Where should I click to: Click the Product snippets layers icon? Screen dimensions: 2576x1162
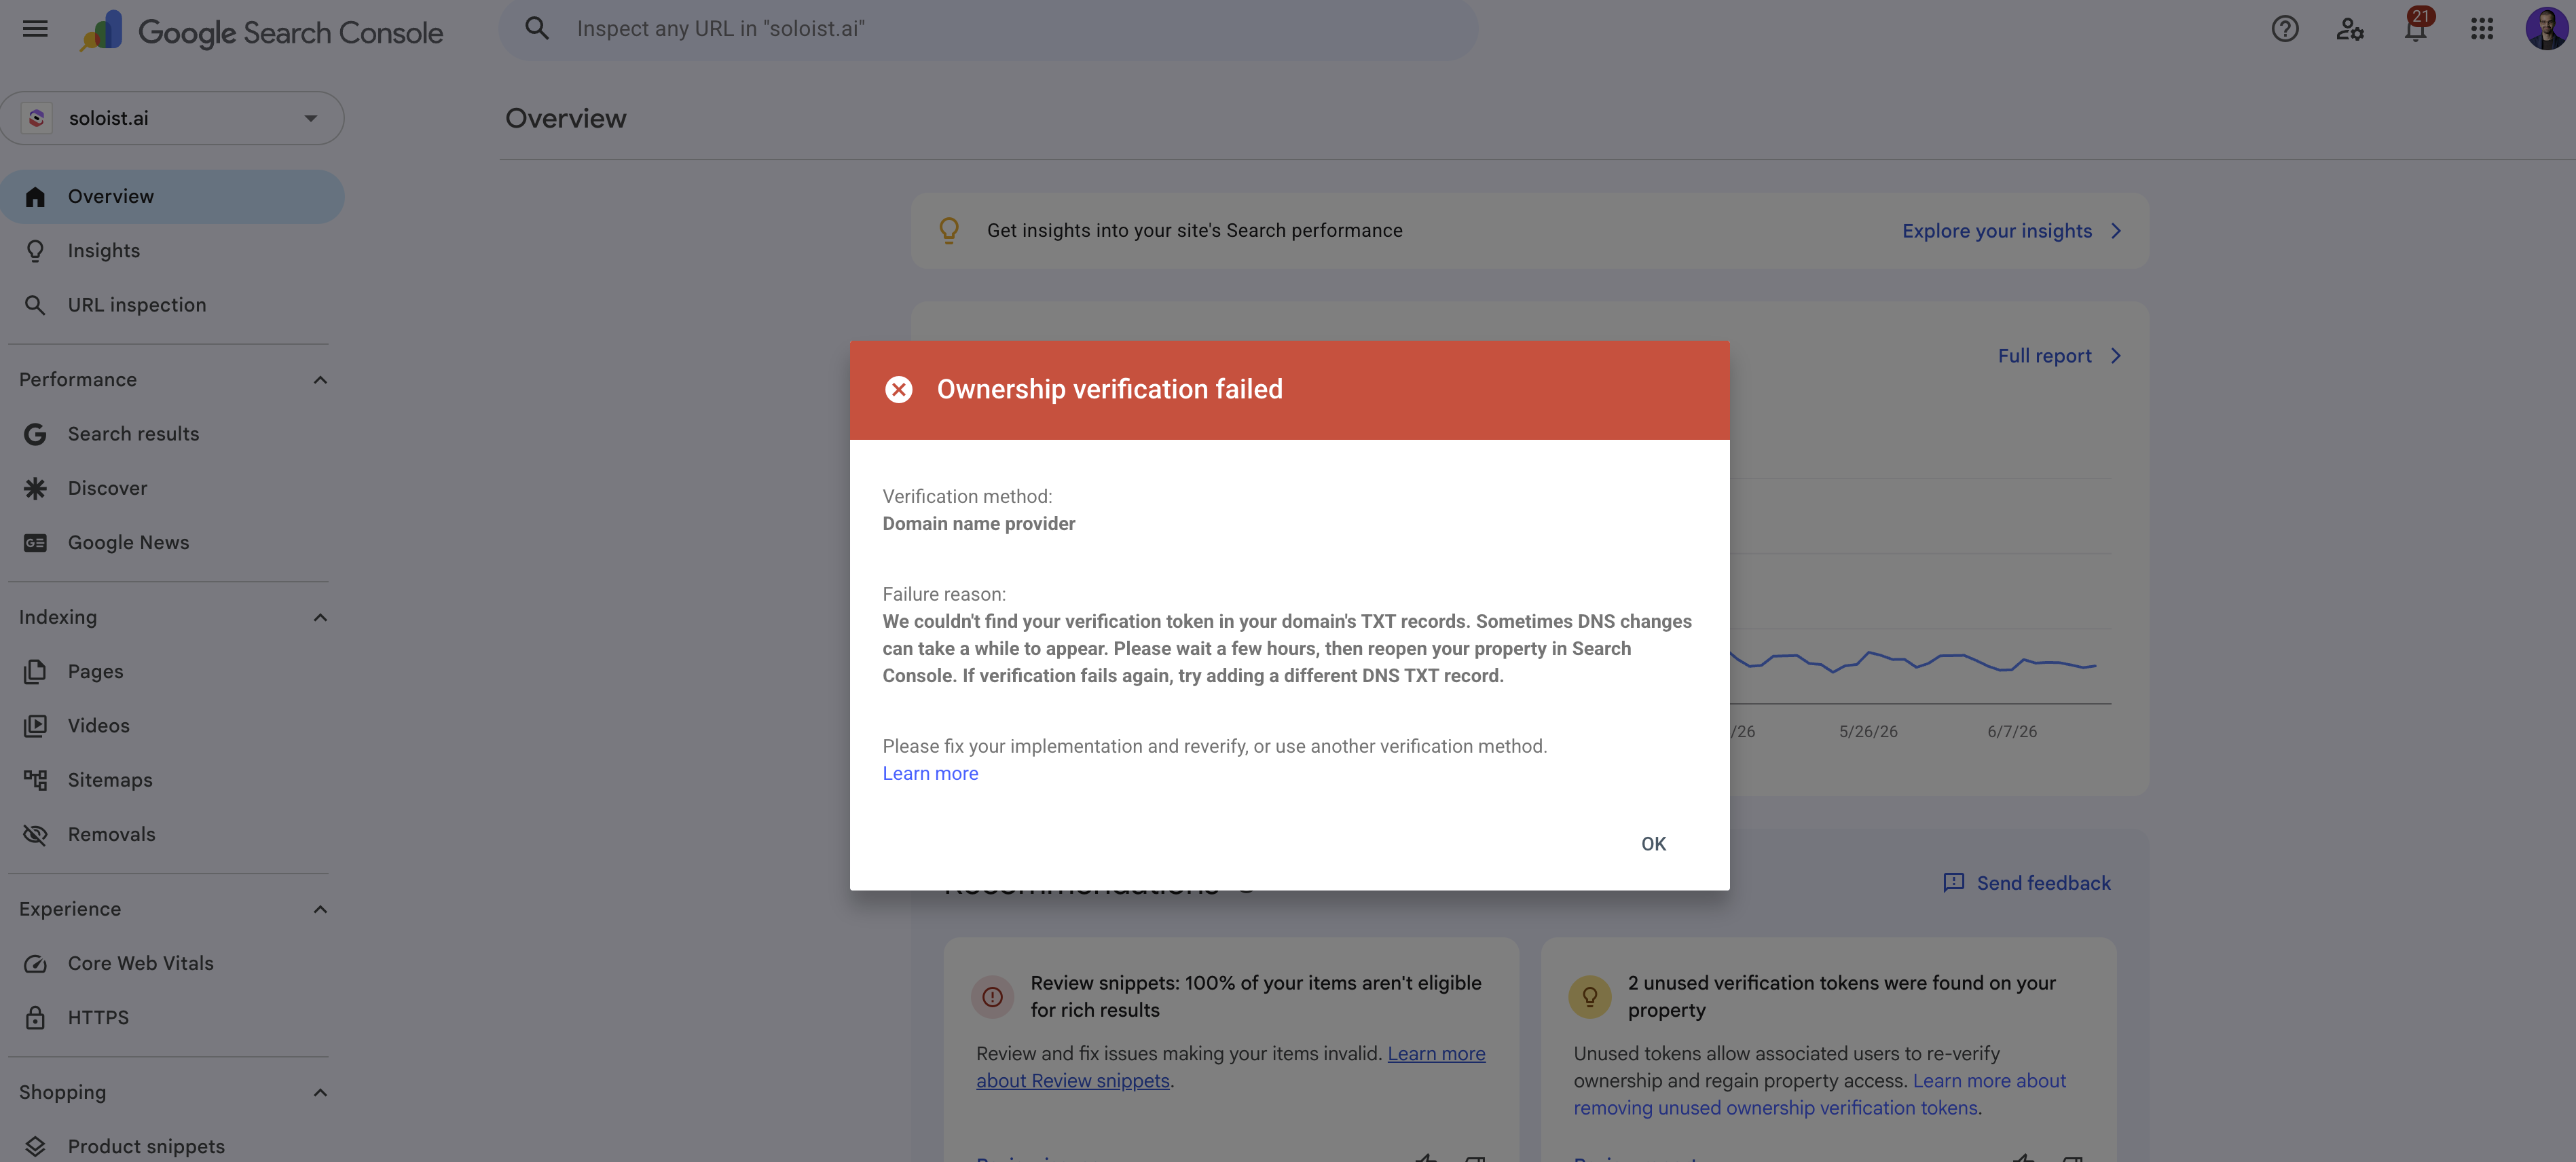tap(35, 1146)
